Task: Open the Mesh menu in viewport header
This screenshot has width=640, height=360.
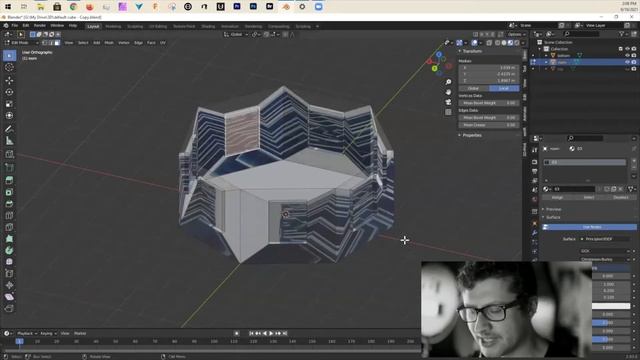Action: point(109,42)
